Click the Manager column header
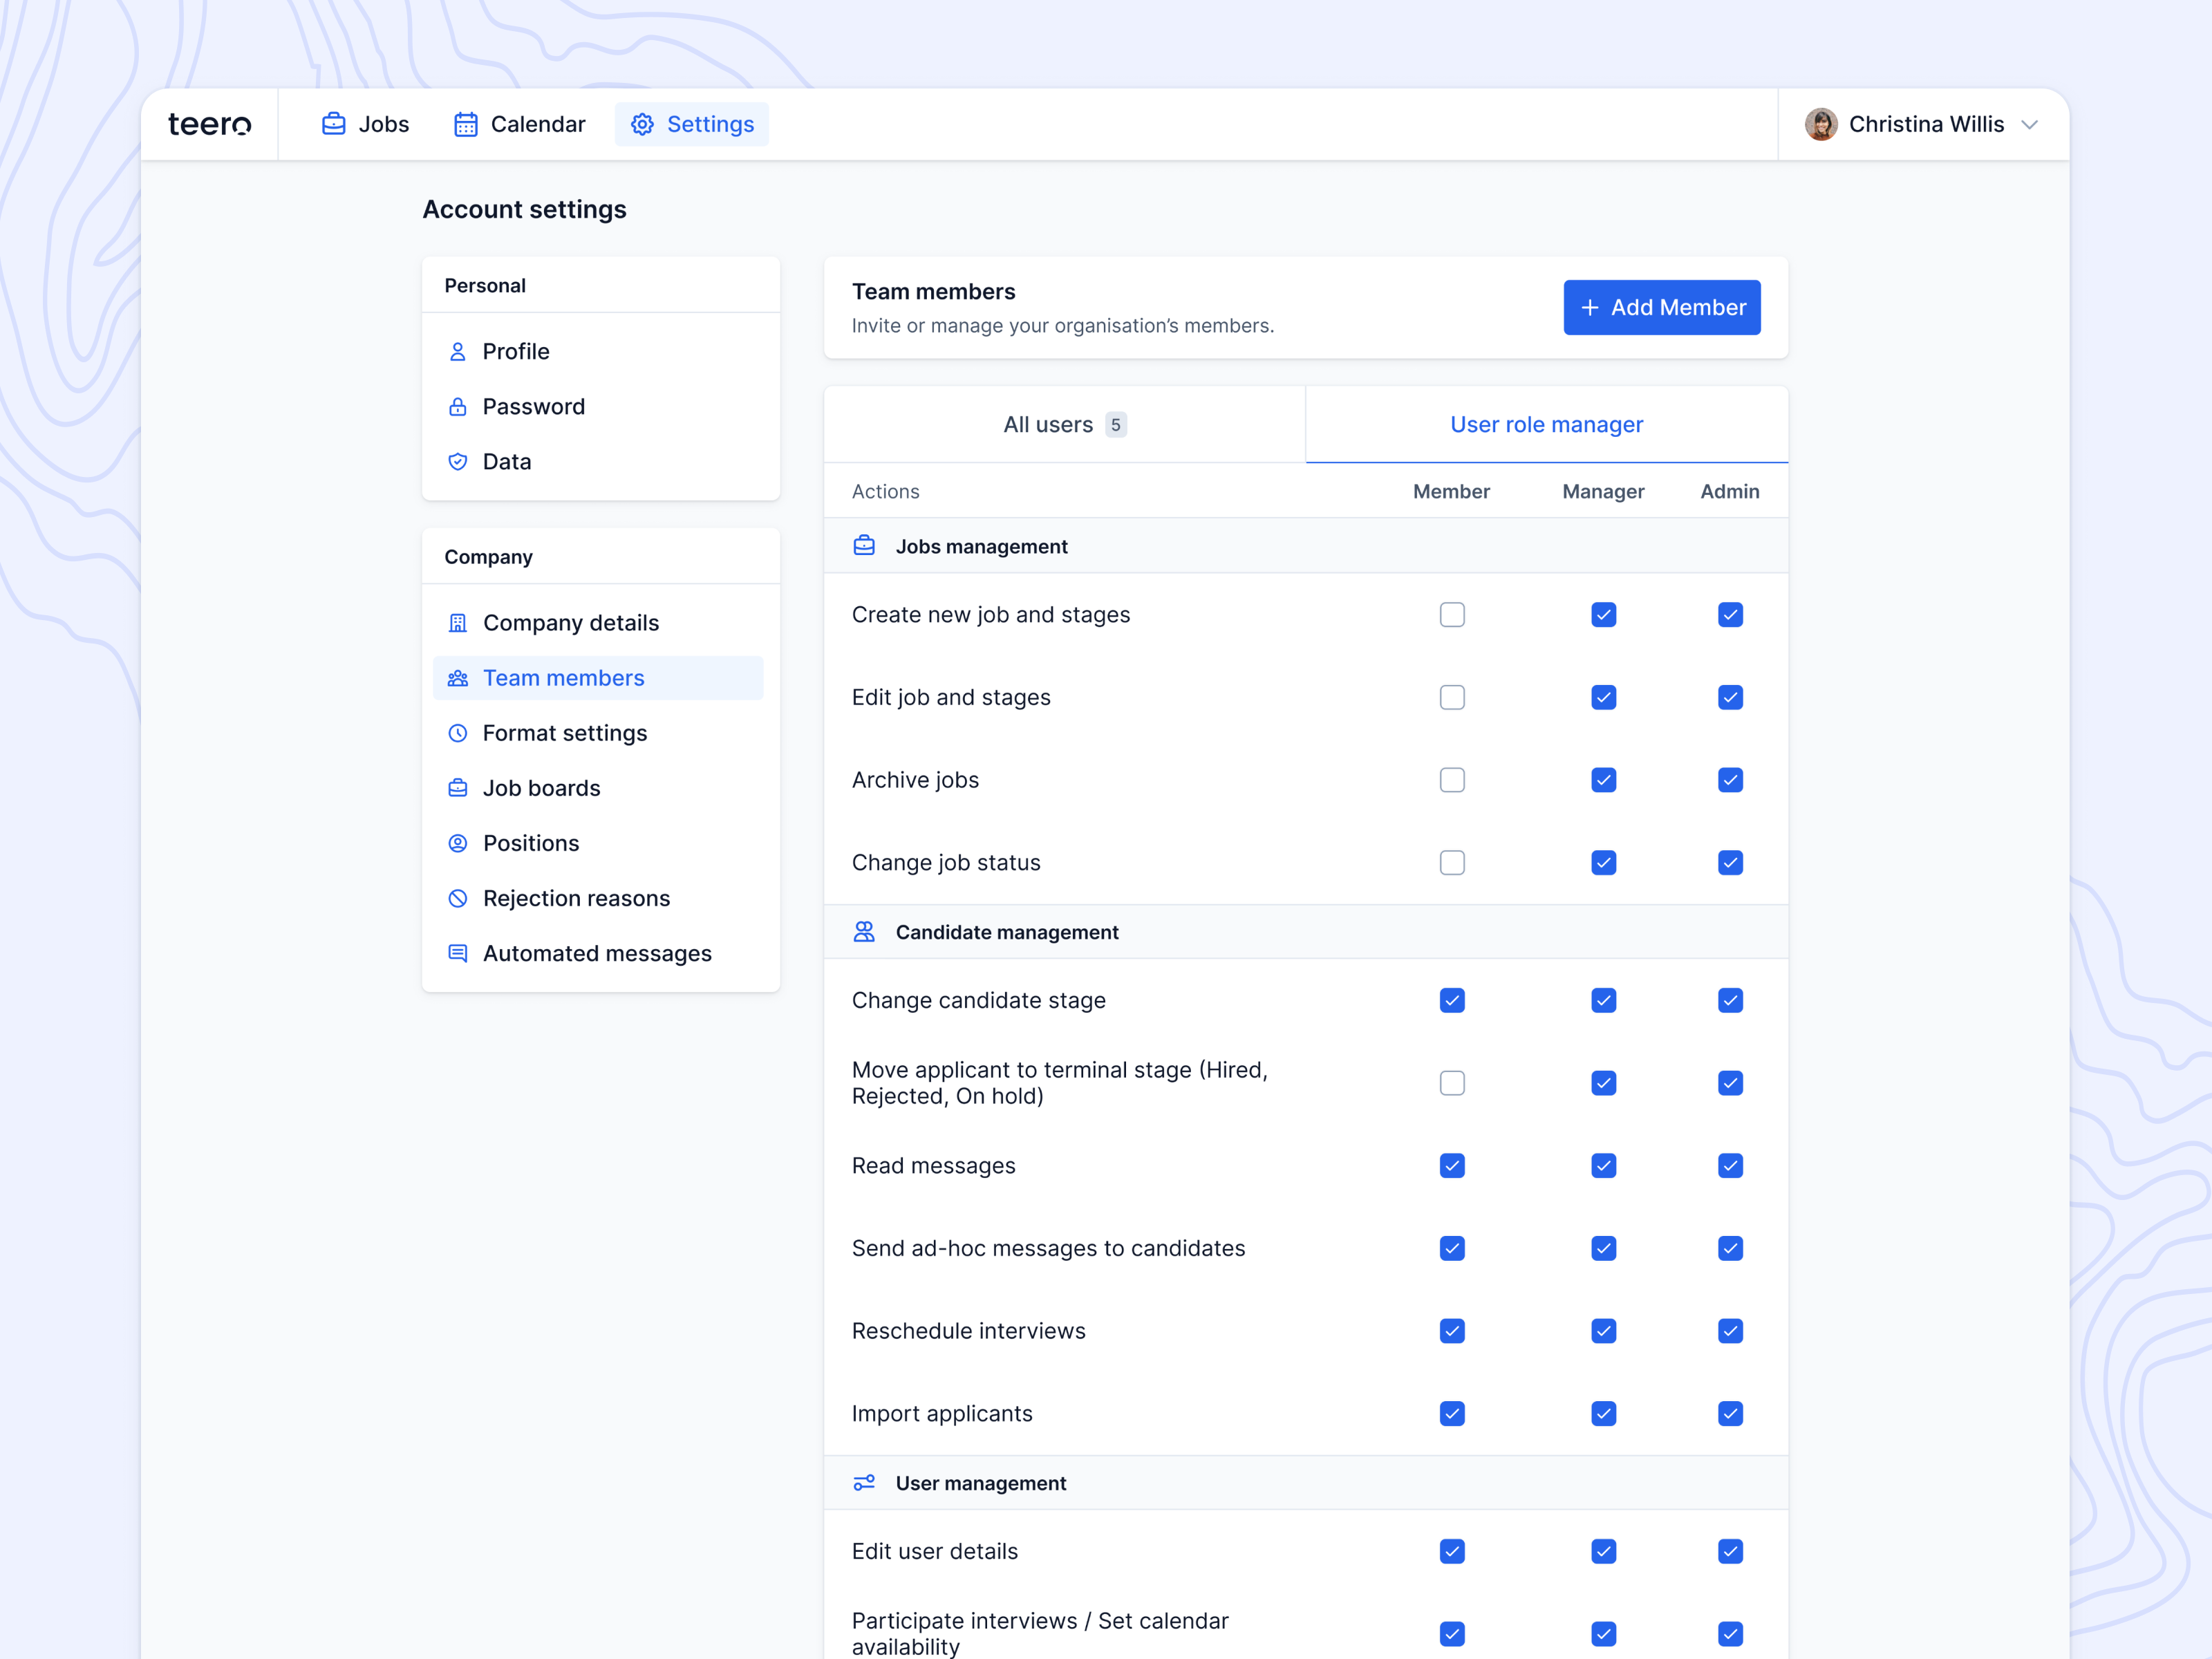 point(1603,492)
